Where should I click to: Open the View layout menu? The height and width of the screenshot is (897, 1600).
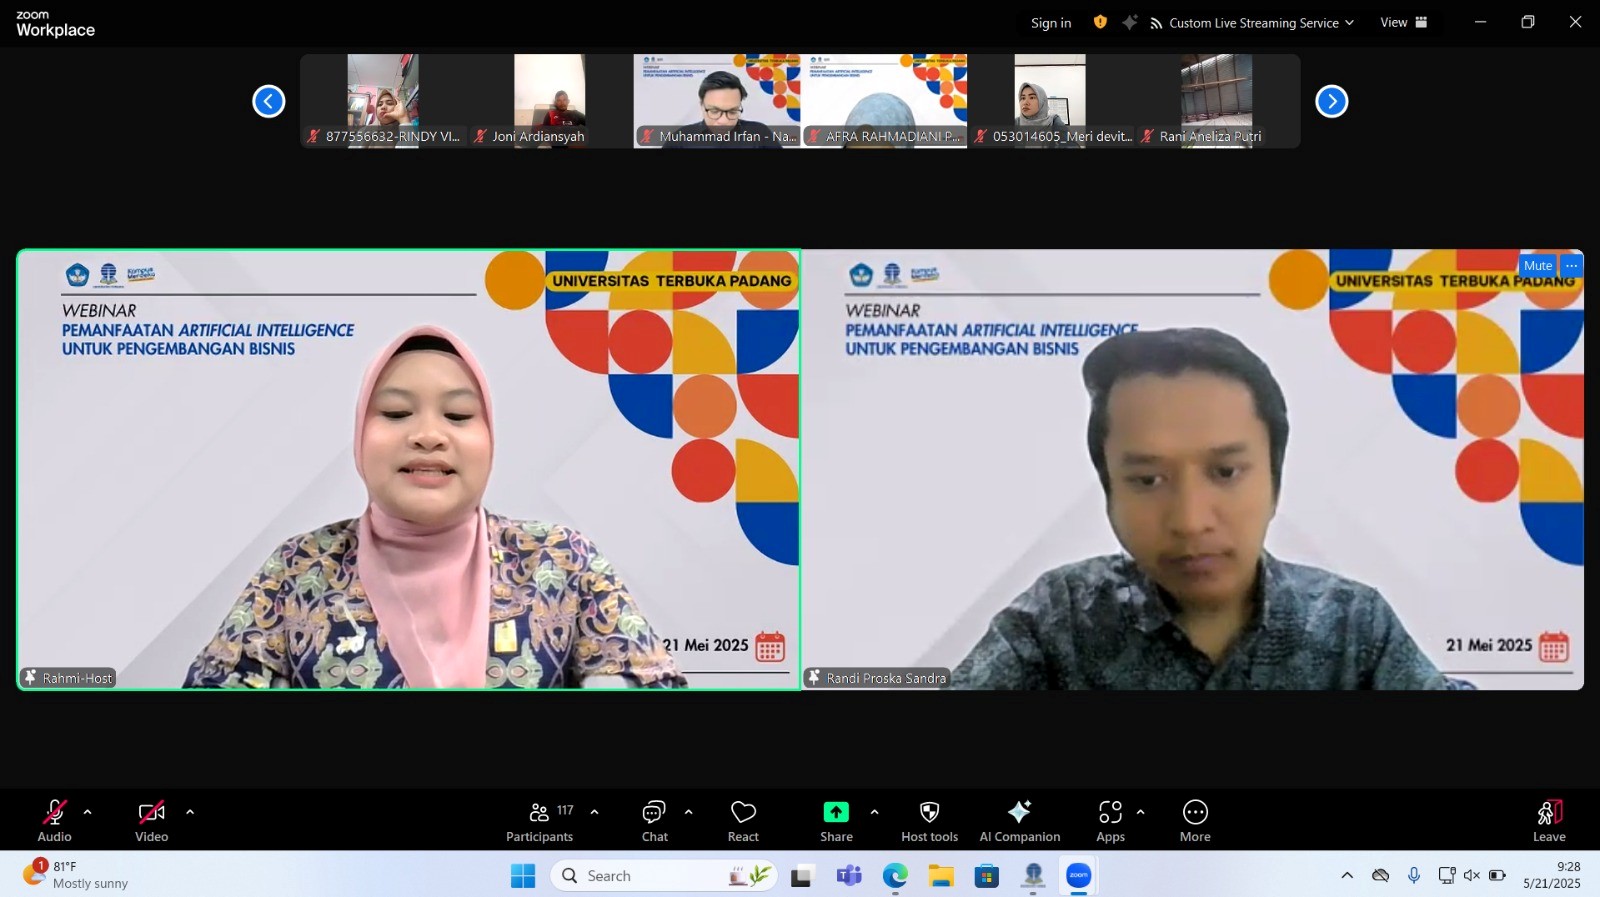(1403, 23)
